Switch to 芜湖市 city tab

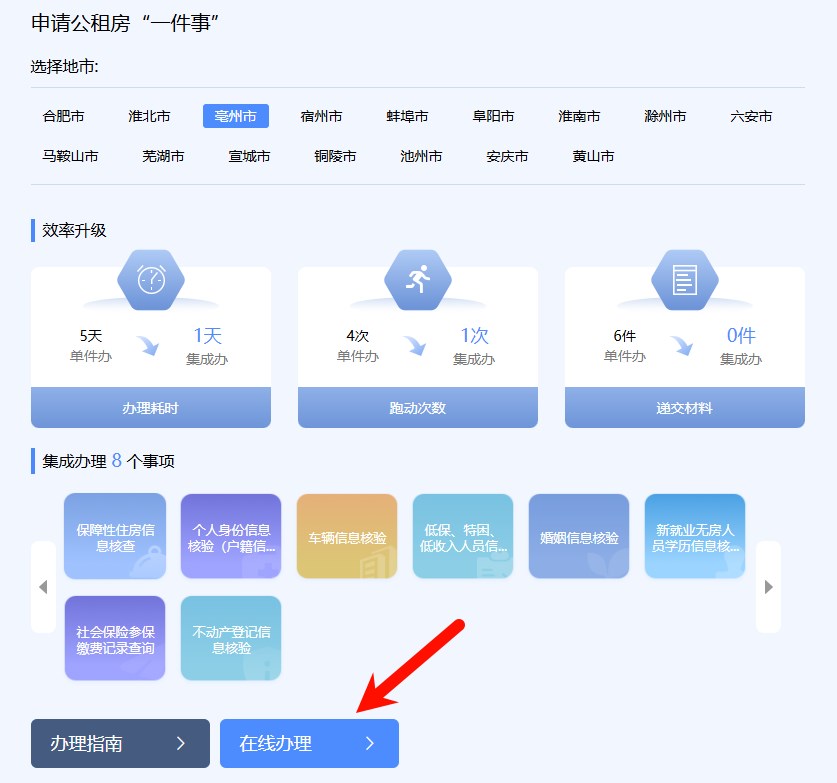[163, 156]
